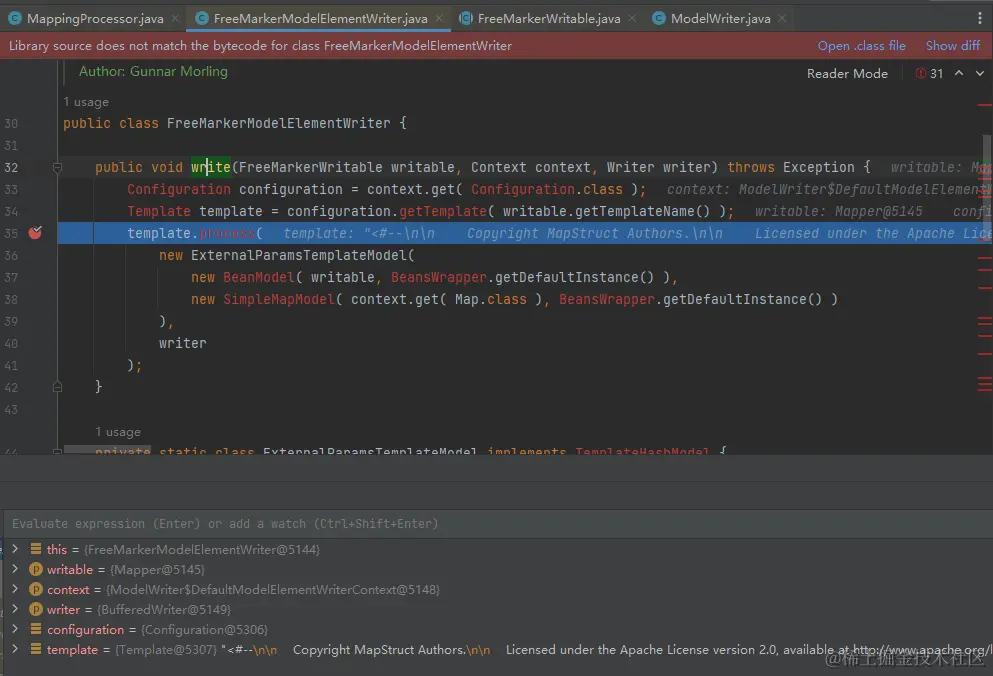Click the write method name on line 32
The height and width of the screenshot is (676, 993).
click(x=211, y=167)
